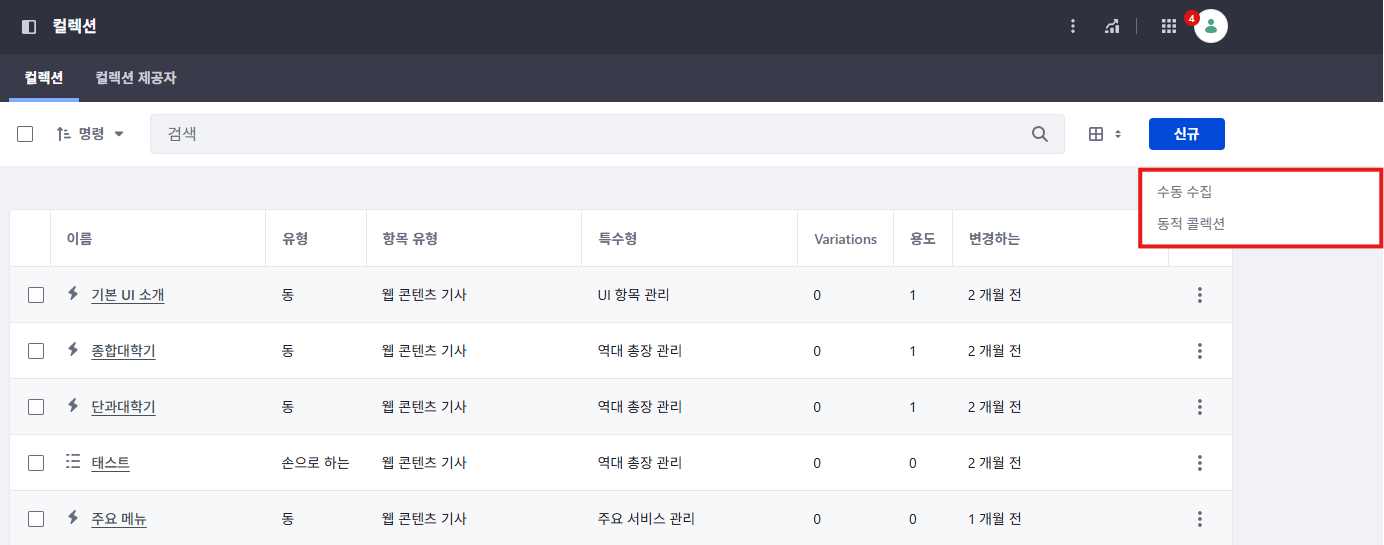
Task: Choose 동적 콜렉션 from the dropdown menu
Action: click(x=1190, y=224)
